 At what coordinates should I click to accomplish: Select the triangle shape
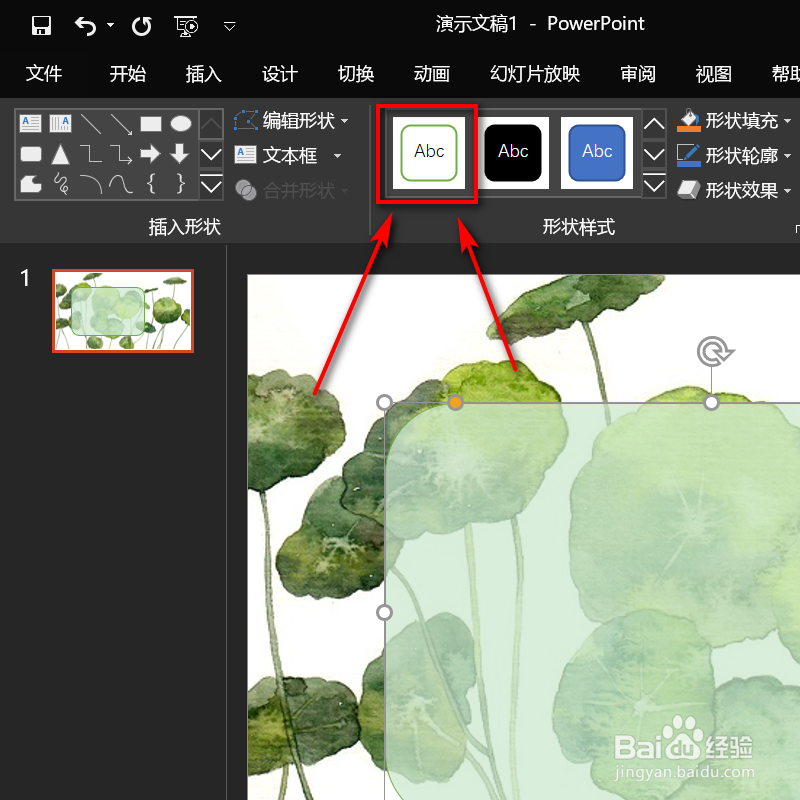[x=60, y=154]
